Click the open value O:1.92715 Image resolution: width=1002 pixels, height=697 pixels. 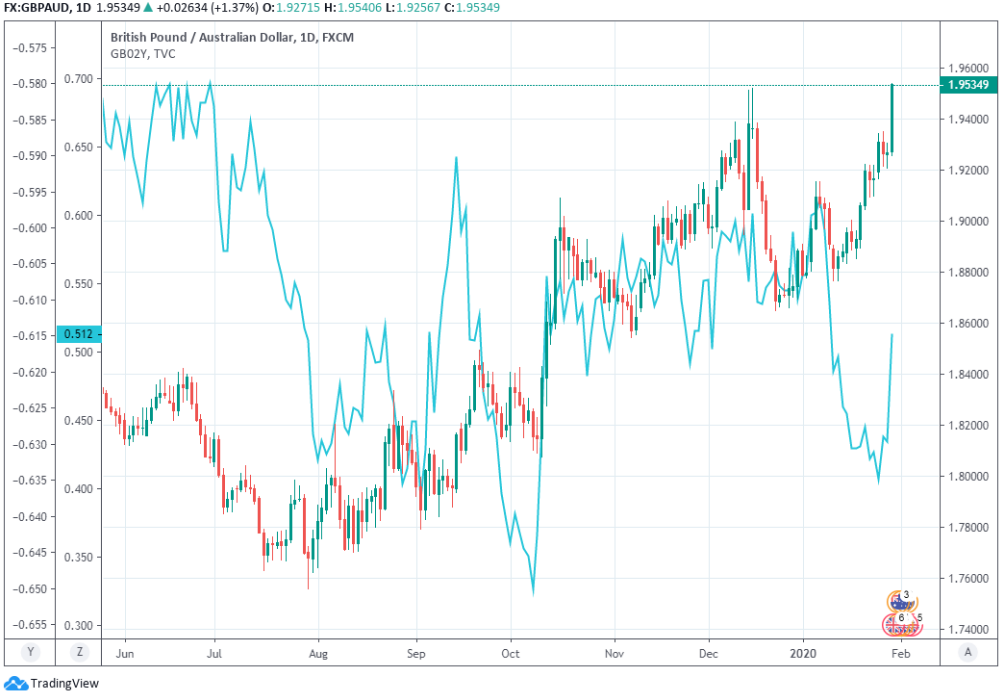coord(293,8)
